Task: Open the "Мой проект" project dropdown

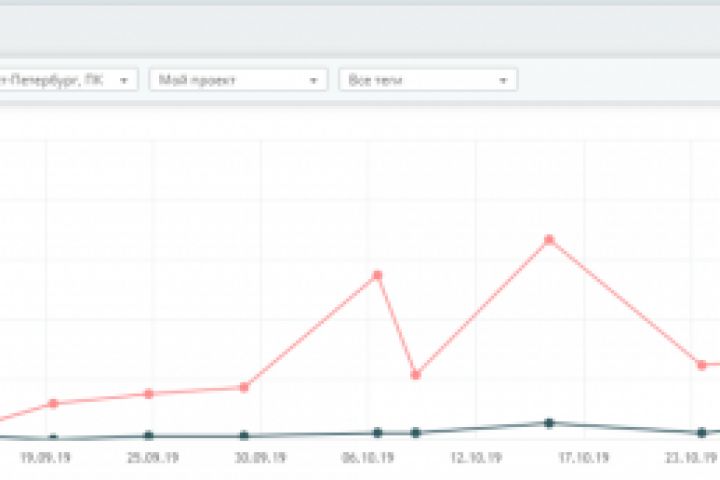Action: [x=238, y=80]
